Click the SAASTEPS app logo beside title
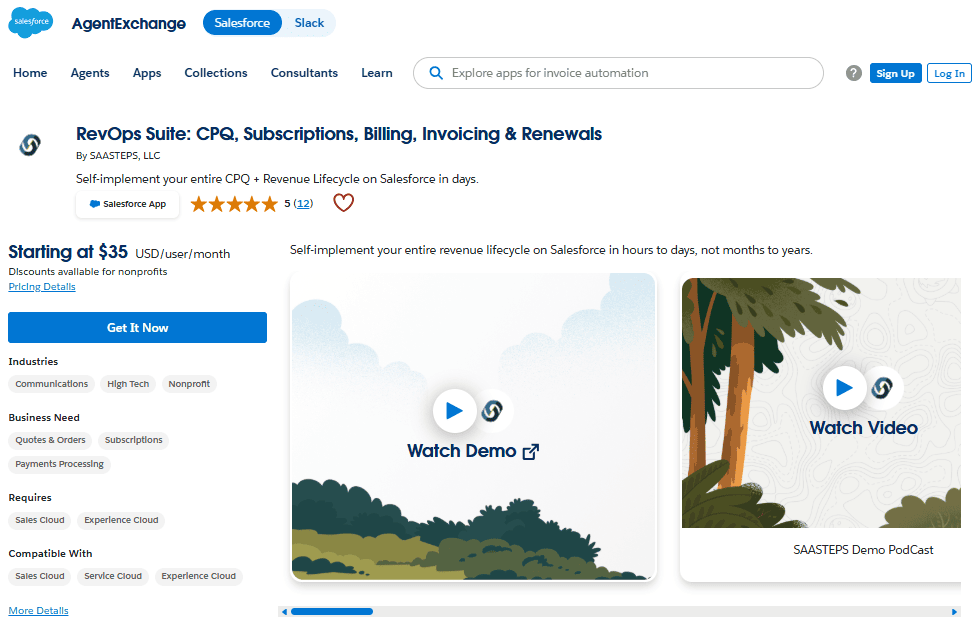975x626 pixels. tap(30, 145)
